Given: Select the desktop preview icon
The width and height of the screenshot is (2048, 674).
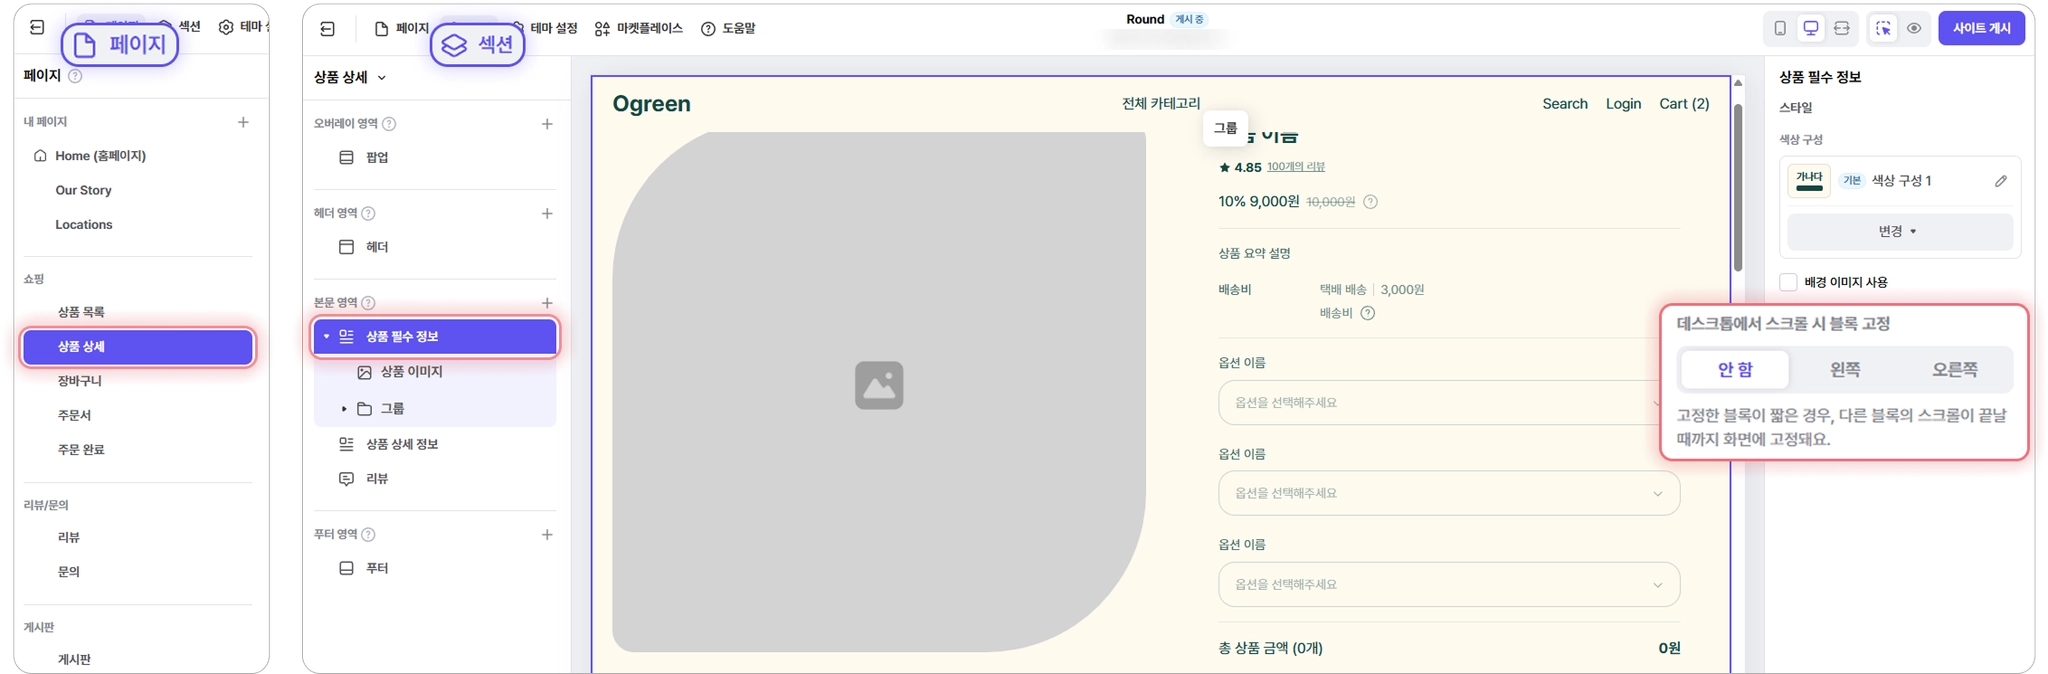Looking at the screenshot, I should (x=1811, y=28).
